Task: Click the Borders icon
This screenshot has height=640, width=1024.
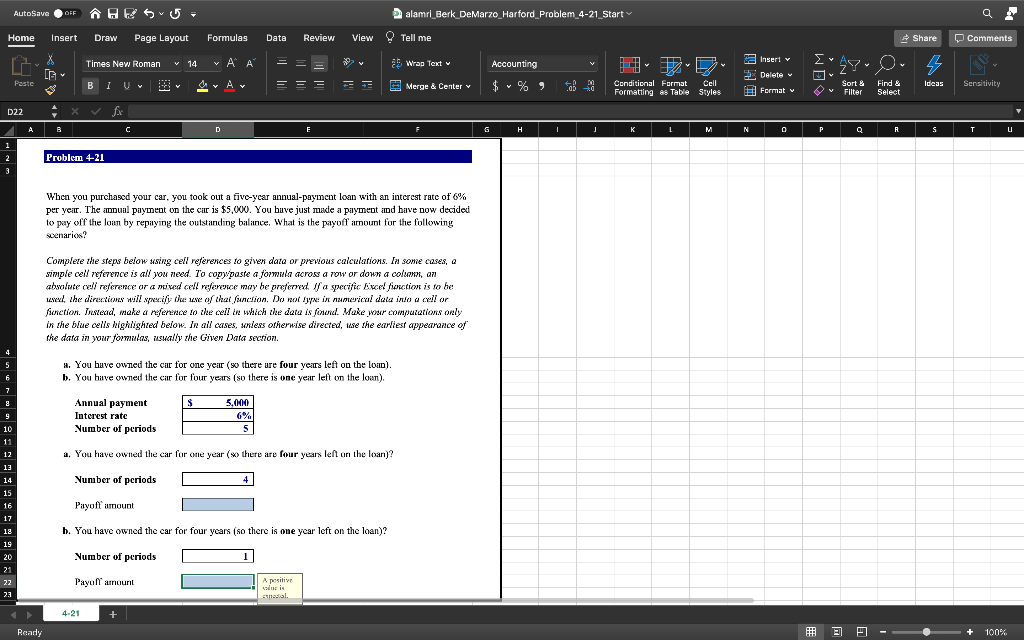Action: (165, 86)
